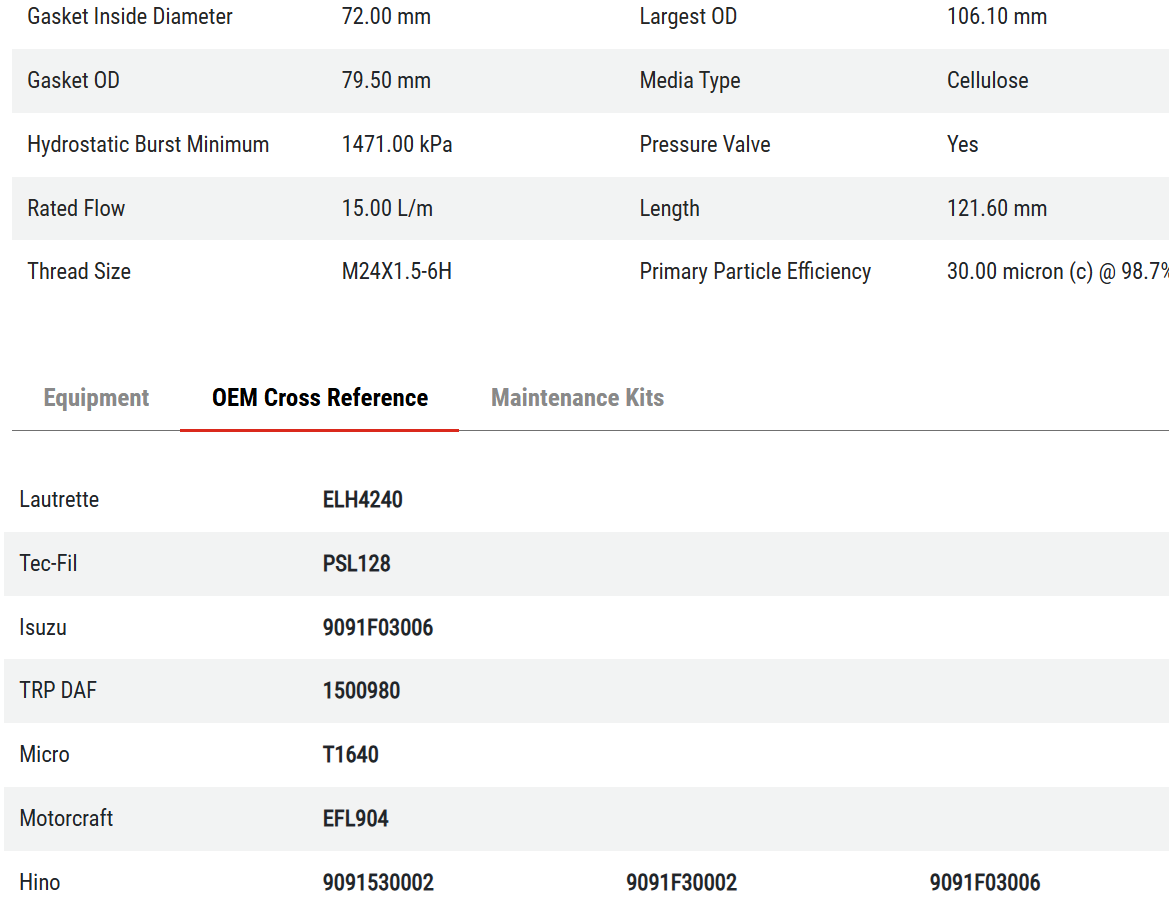Click the Hydrostatic Burst Minimum label
This screenshot has height=906, width=1169.
point(148,145)
